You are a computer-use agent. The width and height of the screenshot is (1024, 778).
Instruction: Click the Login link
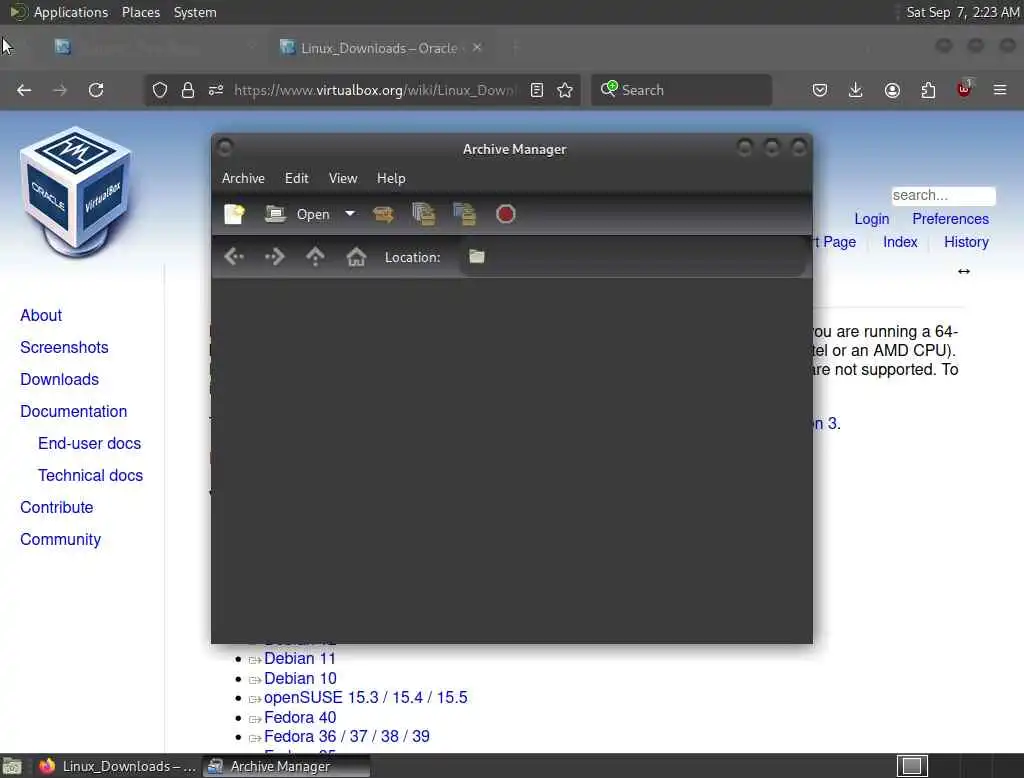[872, 219]
